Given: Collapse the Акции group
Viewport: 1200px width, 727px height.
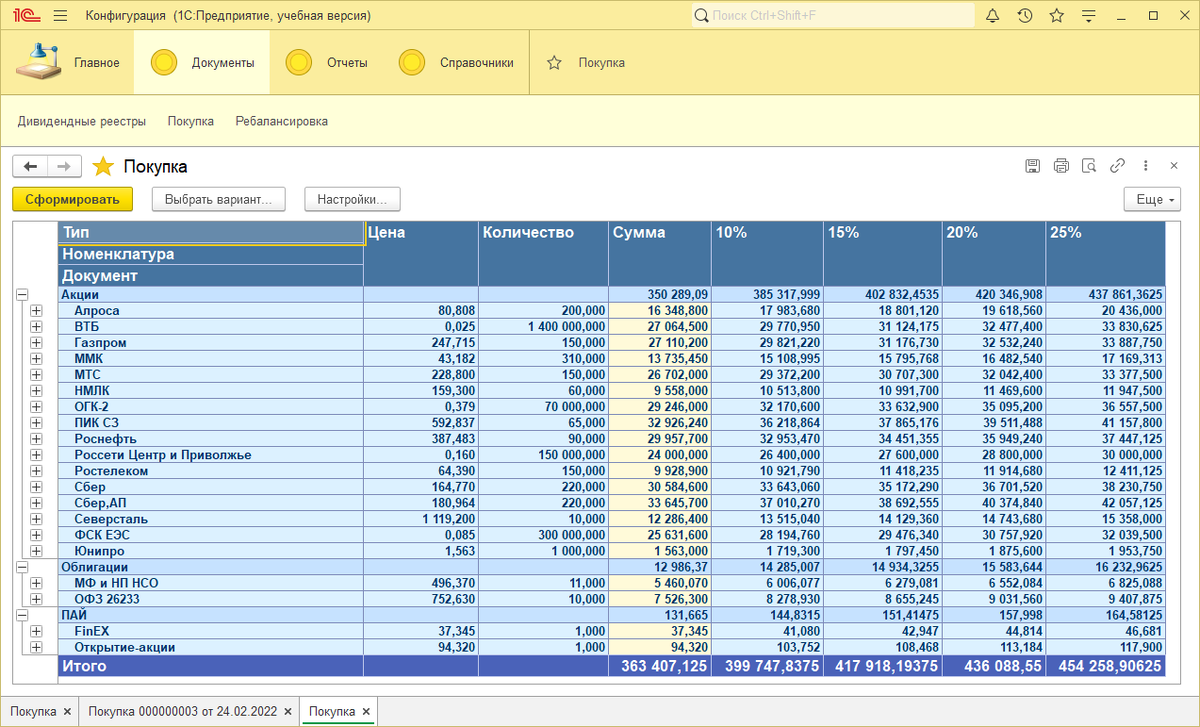Looking at the screenshot, I should point(21,295).
